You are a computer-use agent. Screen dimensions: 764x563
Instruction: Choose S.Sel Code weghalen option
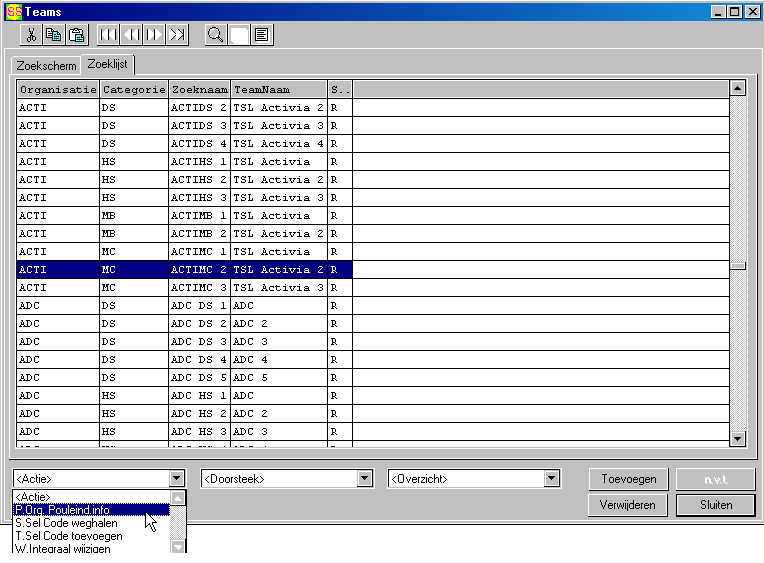pos(91,523)
